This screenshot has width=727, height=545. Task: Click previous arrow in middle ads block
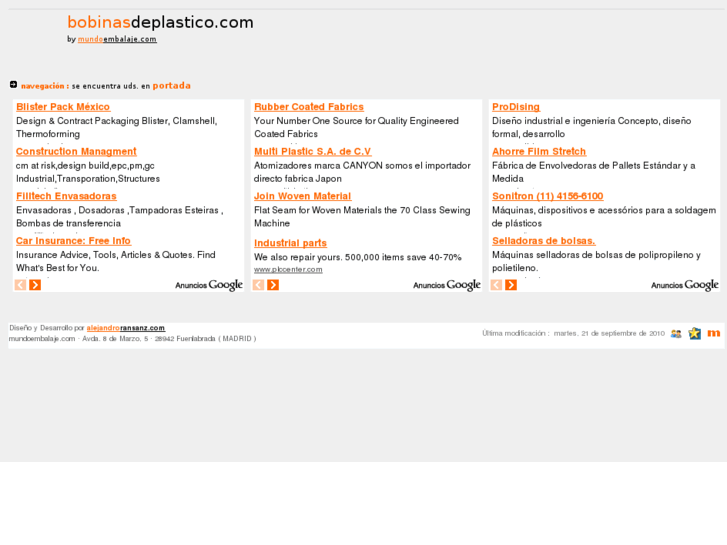click(258, 285)
